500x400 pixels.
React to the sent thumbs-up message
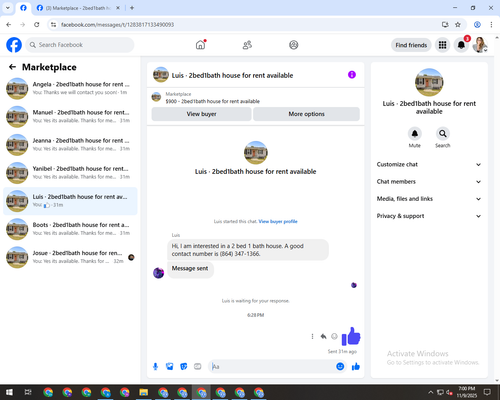coord(334,336)
